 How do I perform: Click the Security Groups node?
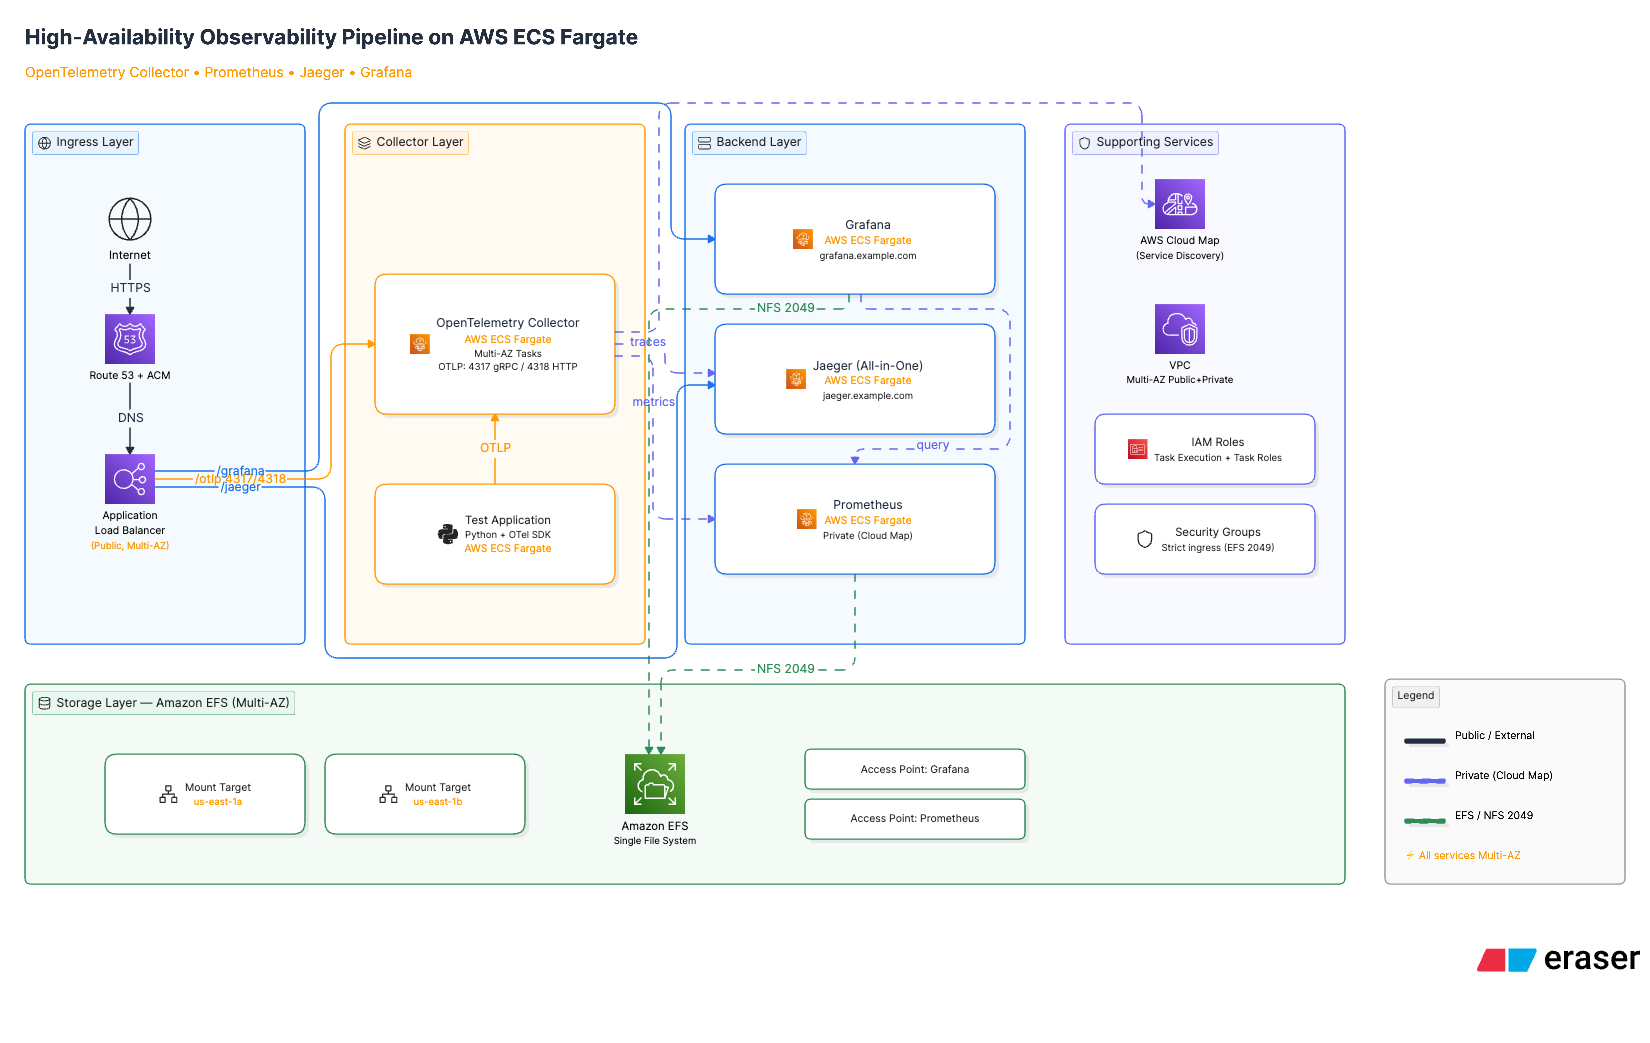(1205, 539)
